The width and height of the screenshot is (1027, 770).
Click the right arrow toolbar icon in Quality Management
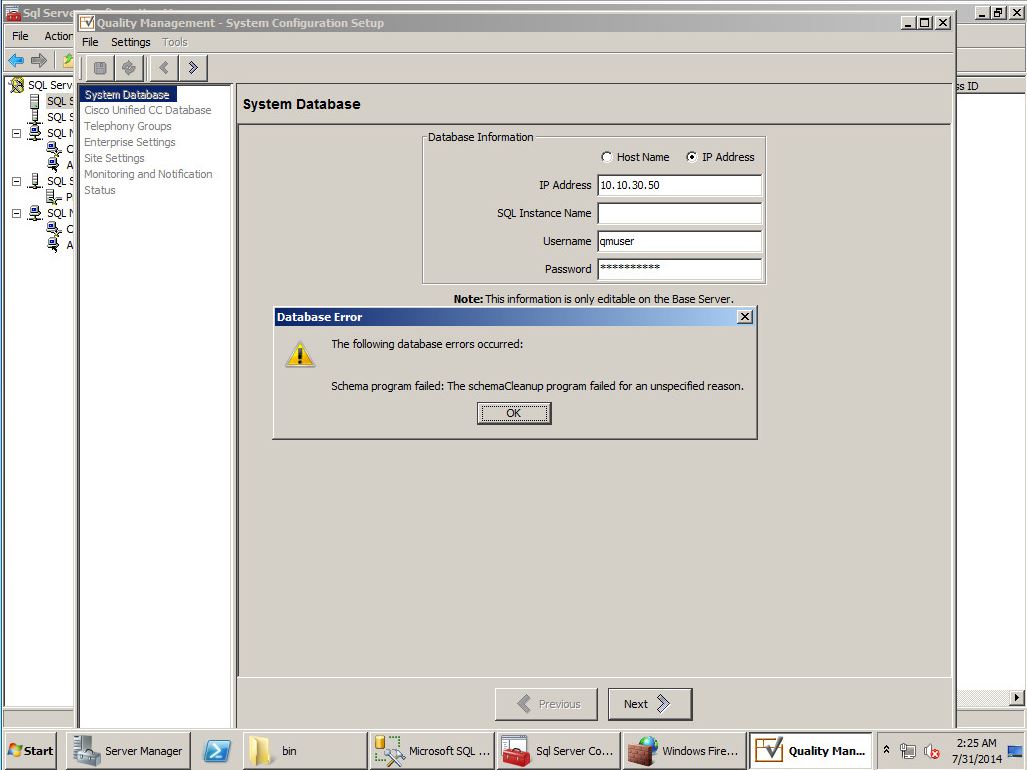pos(193,67)
